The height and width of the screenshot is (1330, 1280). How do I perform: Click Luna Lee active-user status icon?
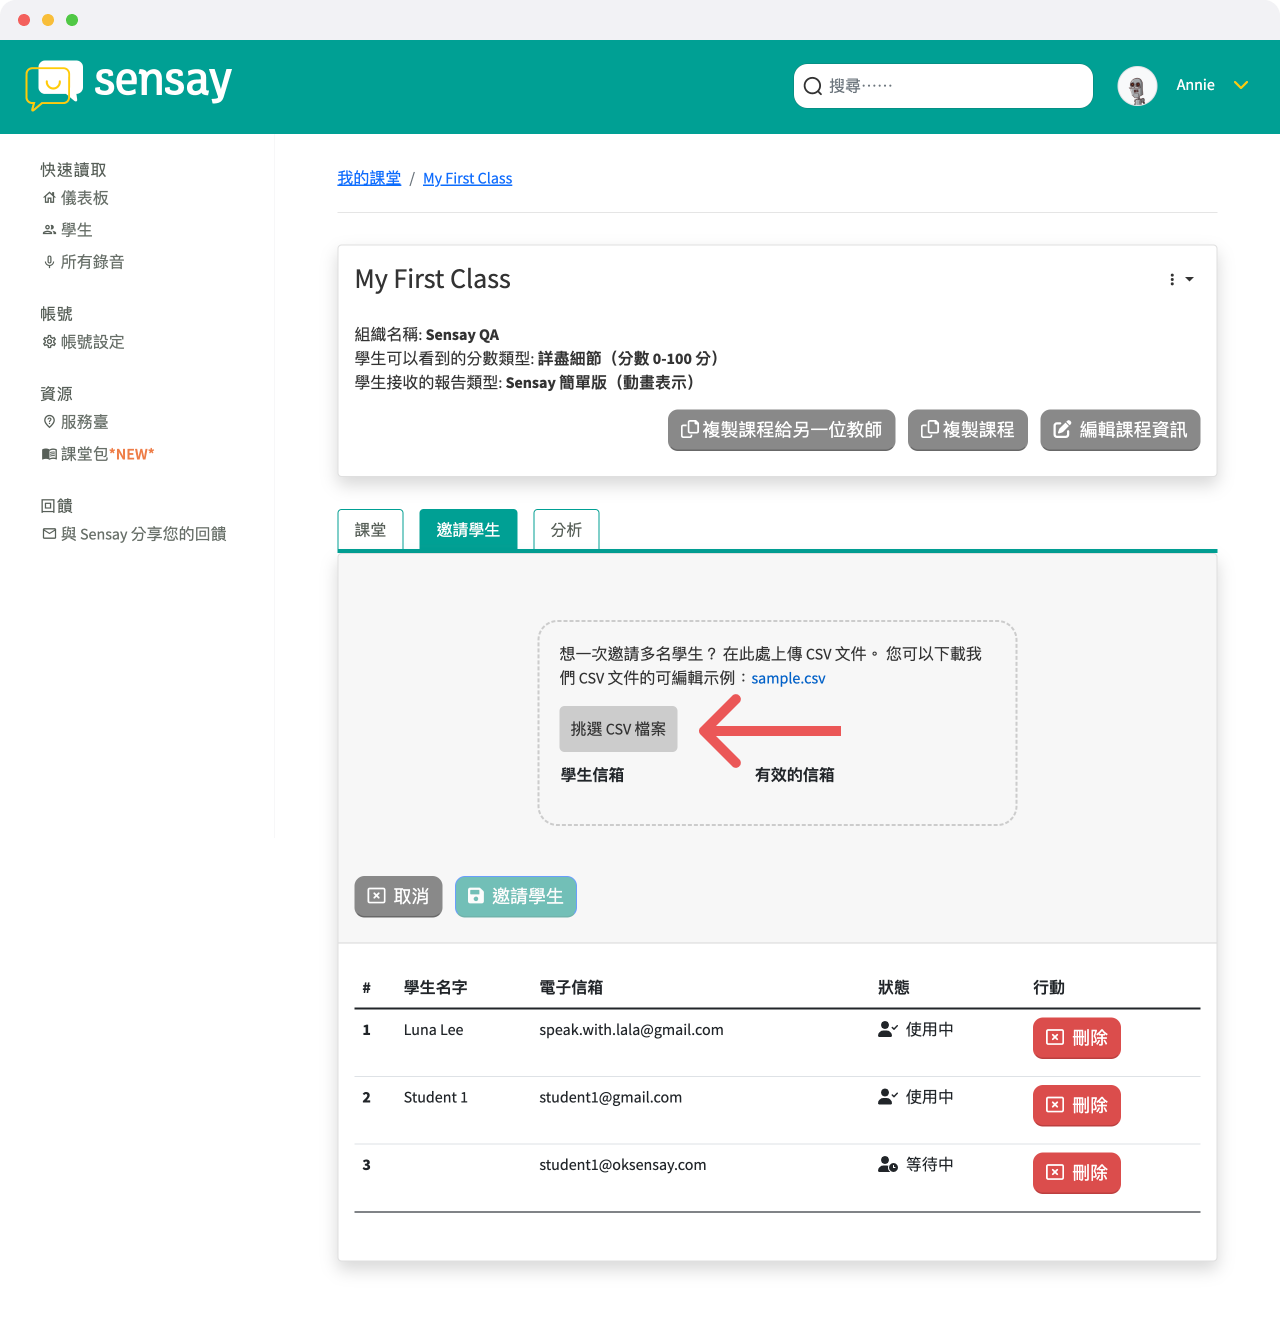[x=888, y=1029]
